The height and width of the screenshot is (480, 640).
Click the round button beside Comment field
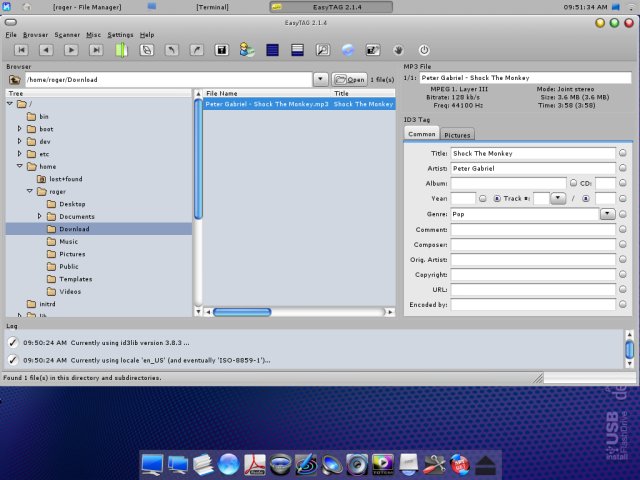click(x=622, y=229)
